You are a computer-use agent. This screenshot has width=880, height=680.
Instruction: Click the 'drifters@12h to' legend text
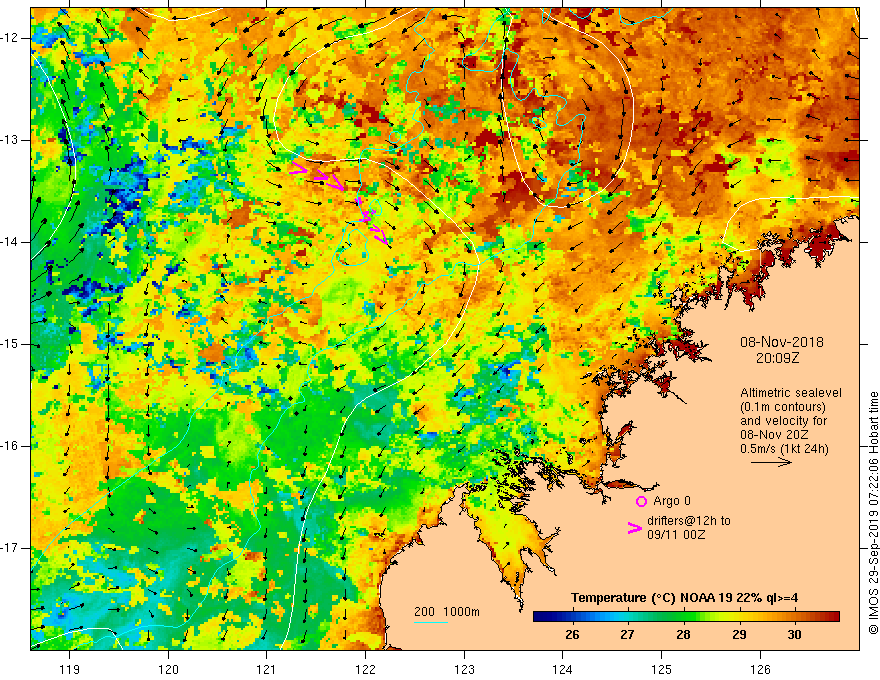tap(689, 521)
